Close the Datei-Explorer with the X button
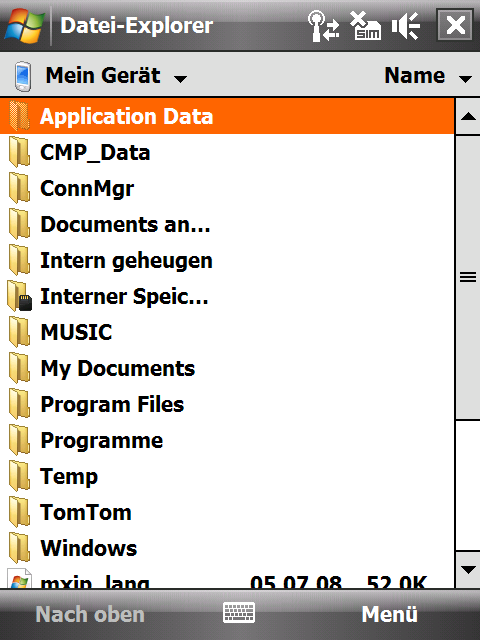The width and height of the screenshot is (480, 640). (x=456, y=25)
